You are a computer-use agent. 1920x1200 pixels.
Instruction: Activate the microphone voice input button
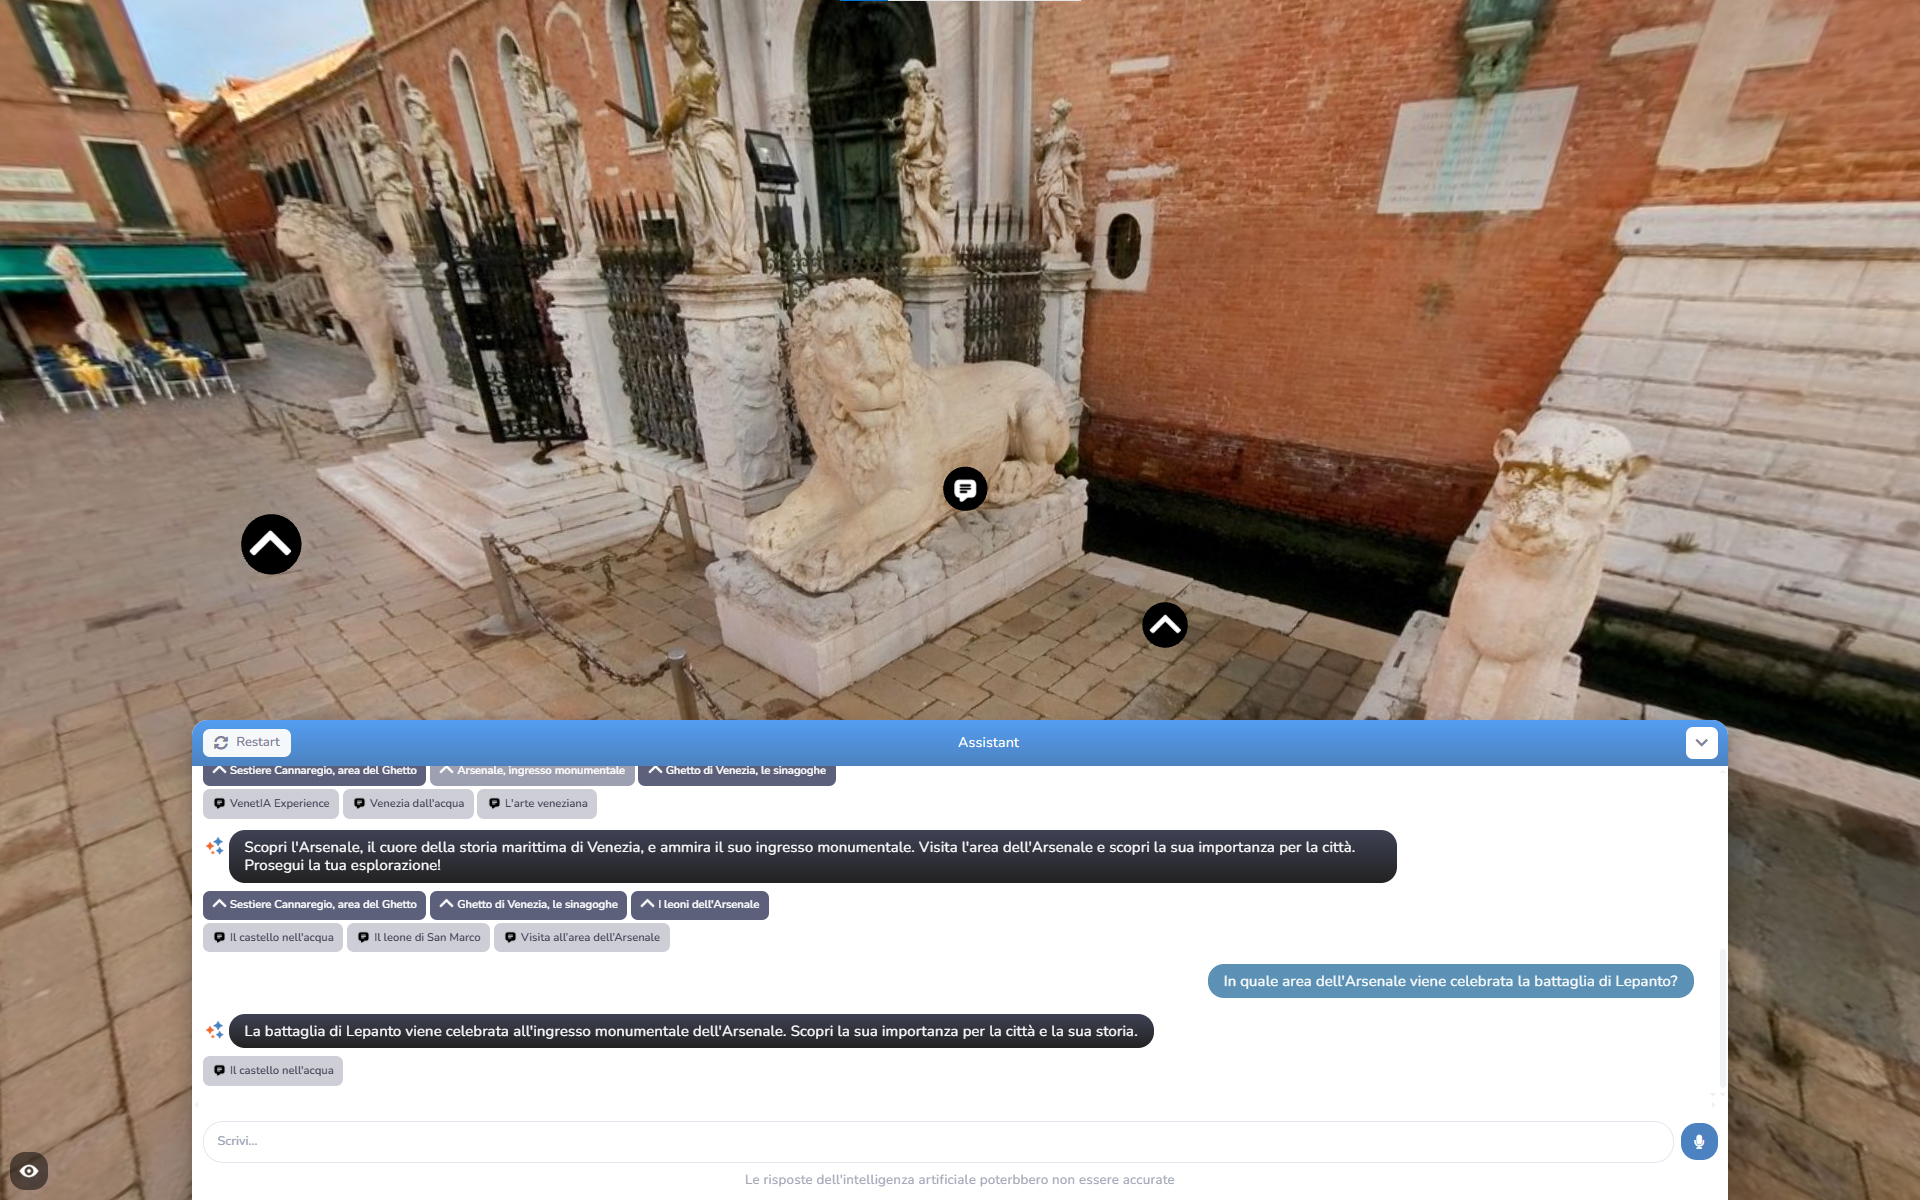pos(1698,1141)
